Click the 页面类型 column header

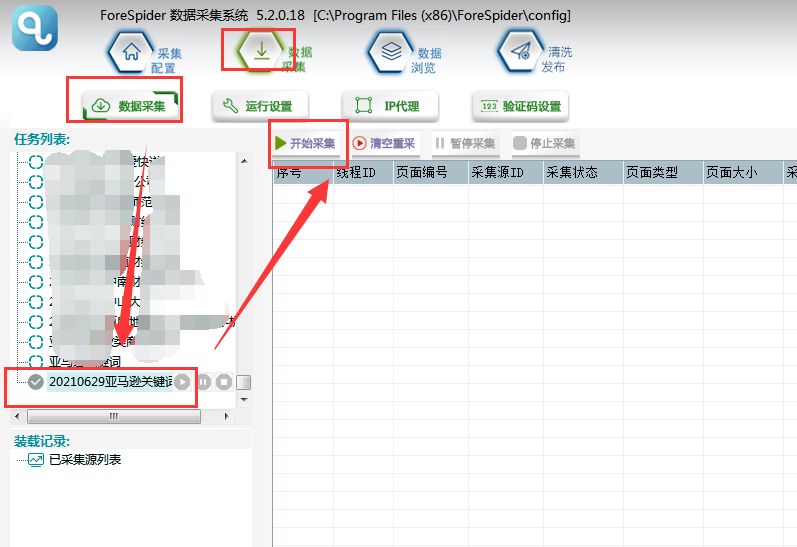(663, 172)
